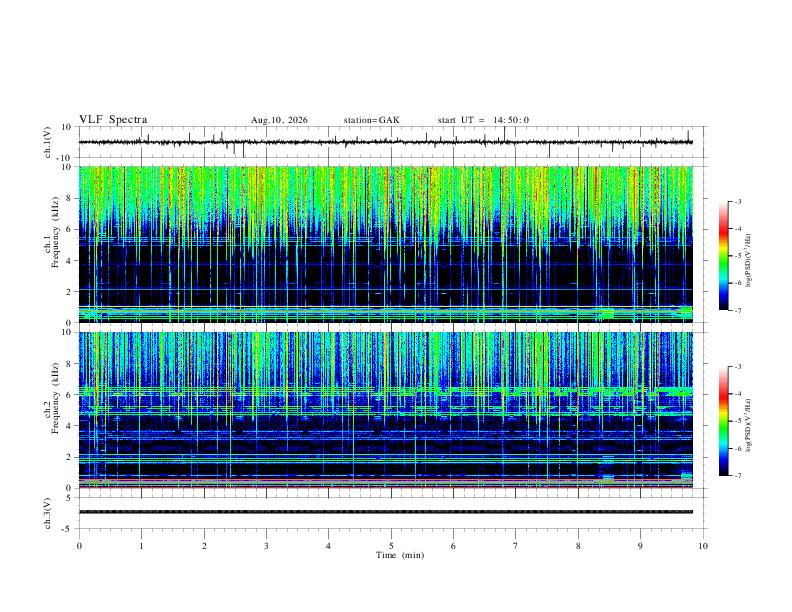Click the ch.1 color scale bar
Image resolution: width=792 pixels, height=612 pixels.
coord(724,256)
